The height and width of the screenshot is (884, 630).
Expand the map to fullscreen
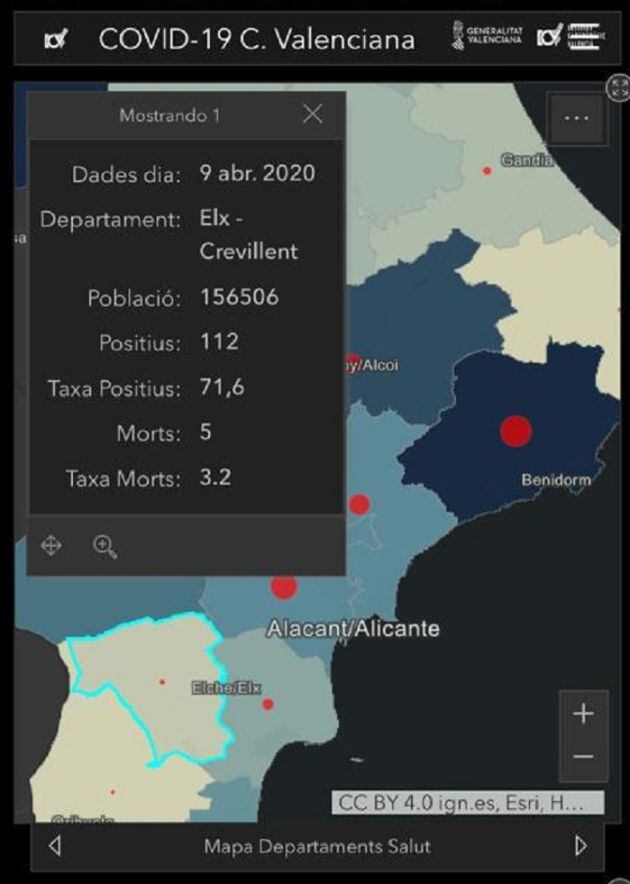619,87
